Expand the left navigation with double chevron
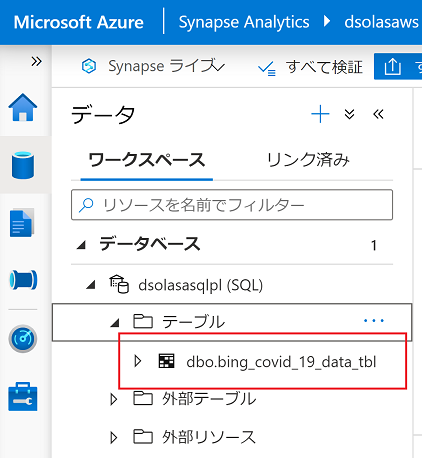422x458 pixels. point(36,61)
